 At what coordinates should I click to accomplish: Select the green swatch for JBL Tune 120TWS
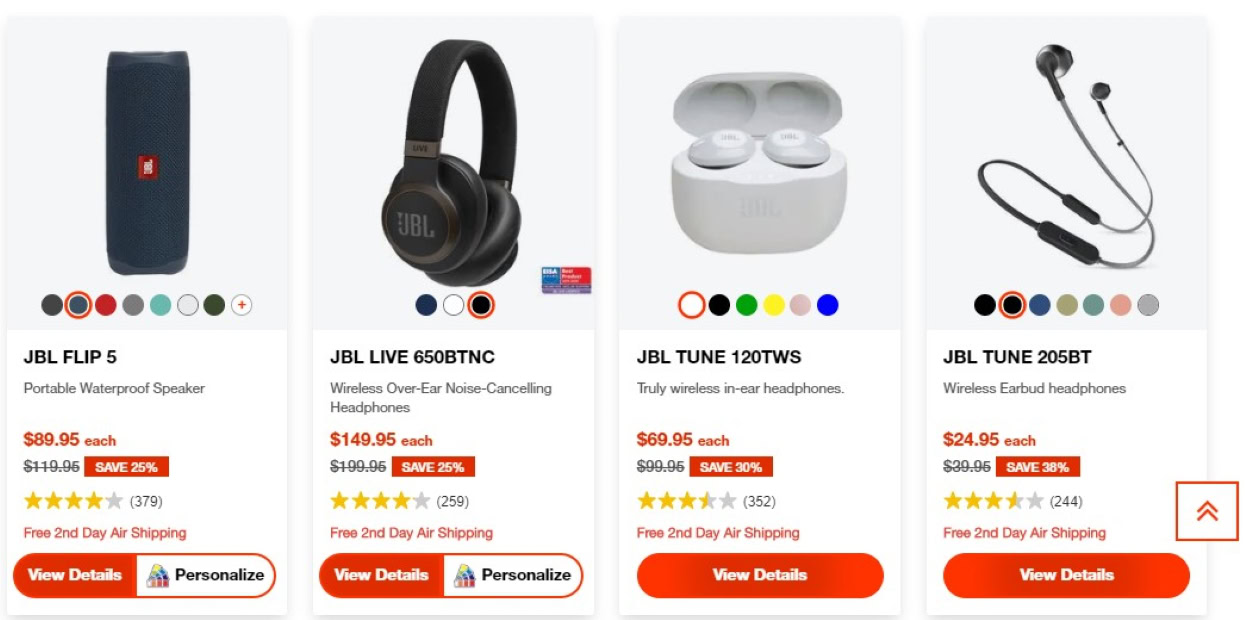(x=746, y=305)
